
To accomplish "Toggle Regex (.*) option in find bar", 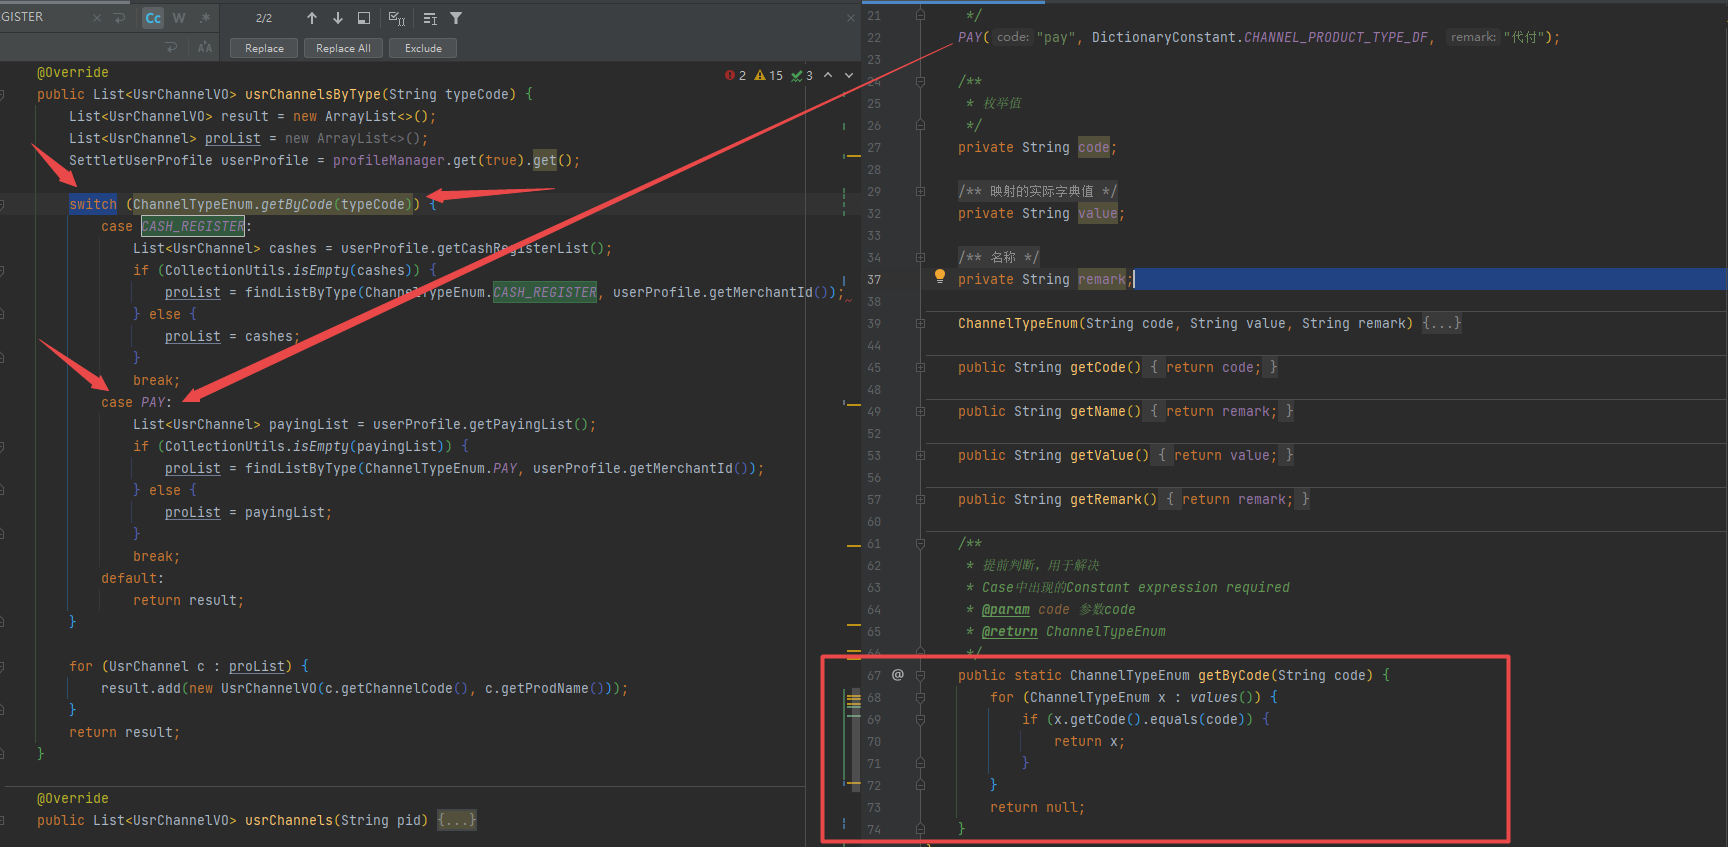I will point(205,18).
